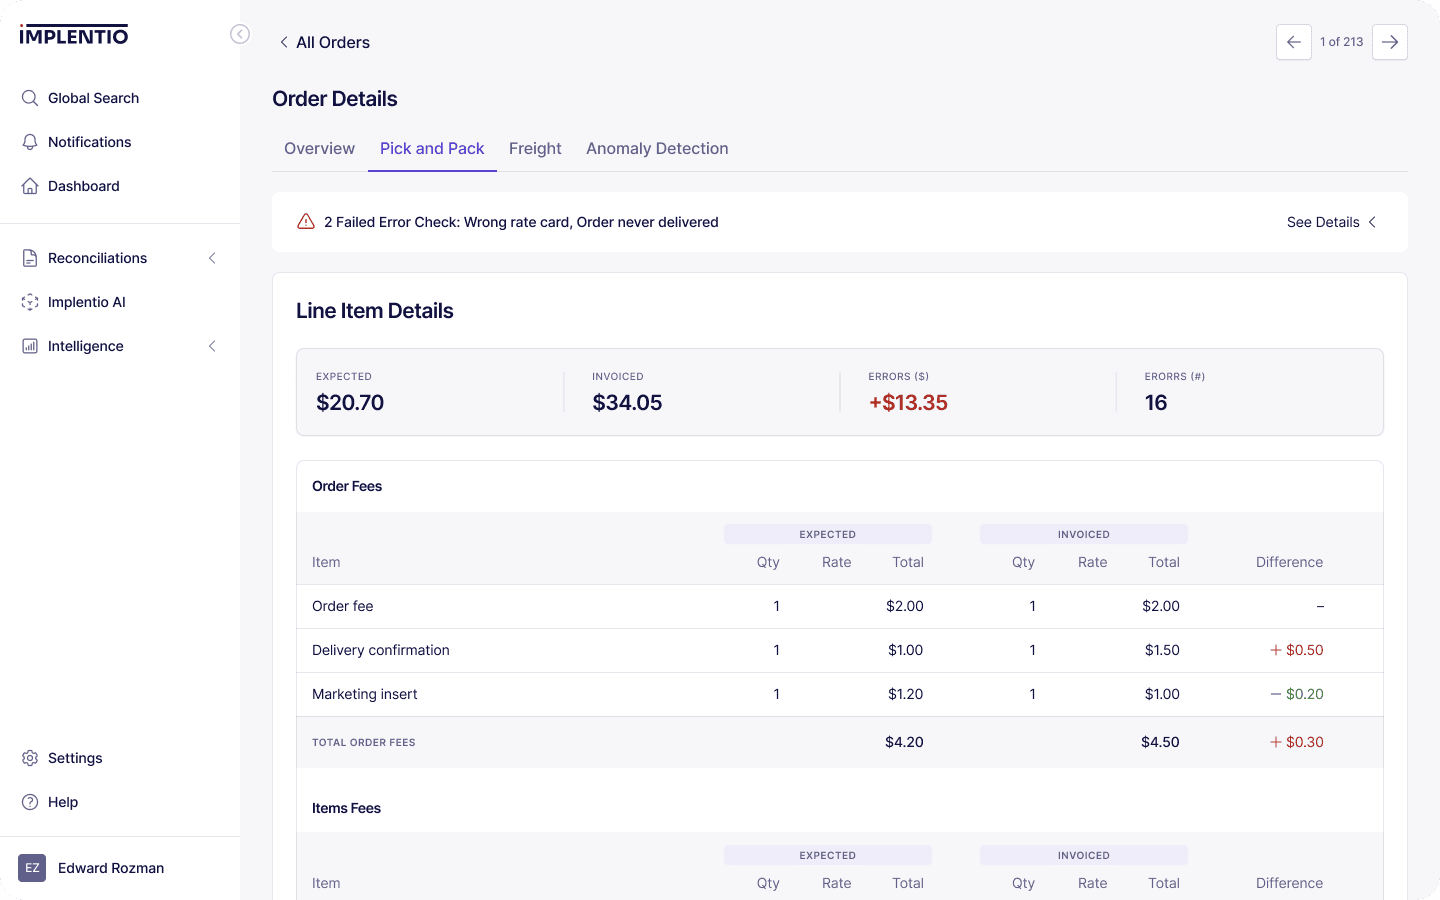Image resolution: width=1440 pixels, height=900 pixels.
Task: Select the Anomaly Detection tab
Action: tap(657, 148)
